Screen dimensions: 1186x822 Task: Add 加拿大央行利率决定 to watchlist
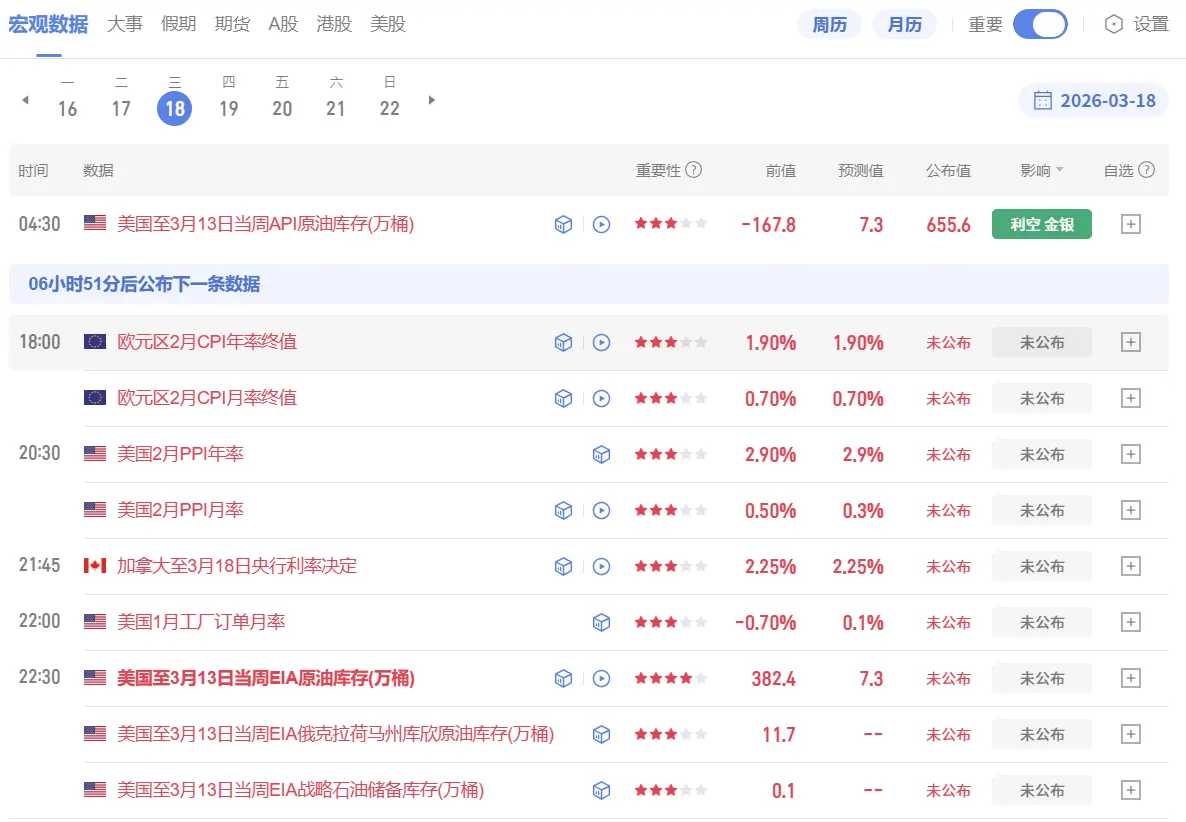pyautogui.click(x=1131, y=566)
